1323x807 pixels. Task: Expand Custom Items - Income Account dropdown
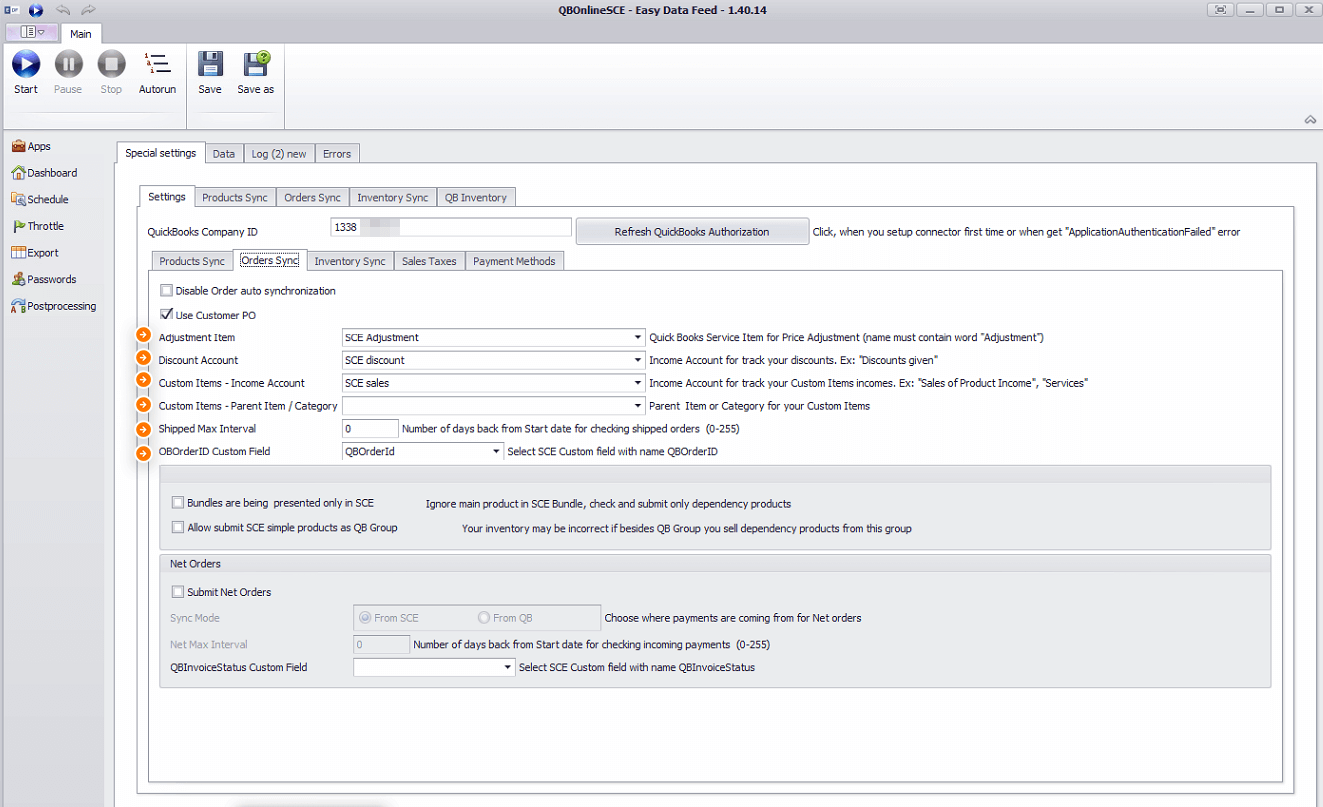(x=637, y=383)
